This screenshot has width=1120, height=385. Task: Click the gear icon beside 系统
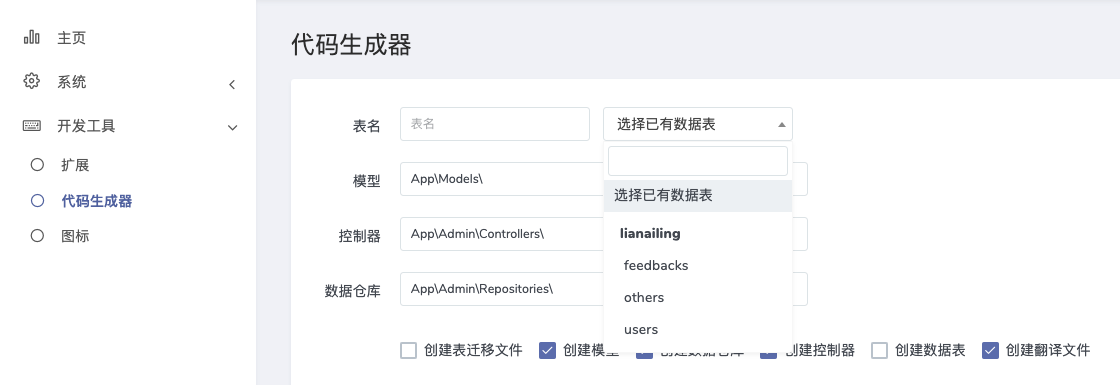coord(31,81)
